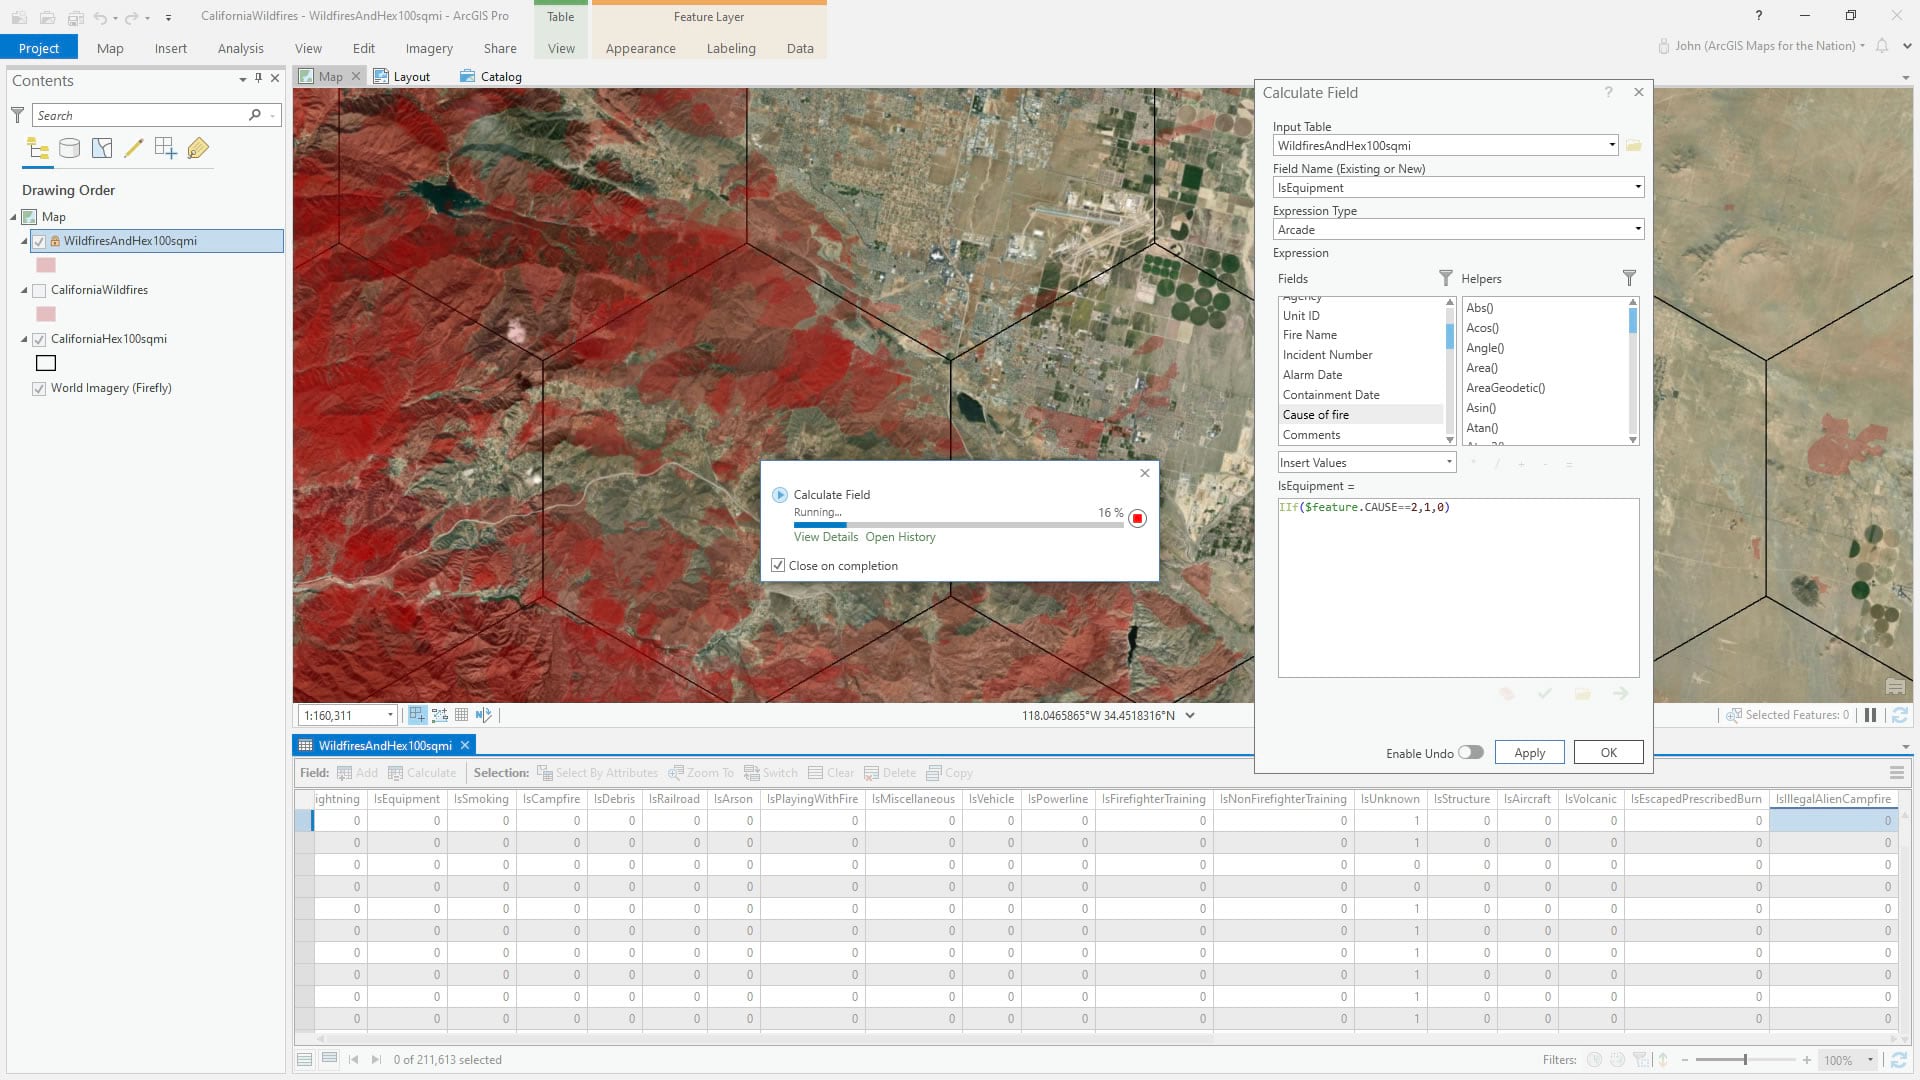This screenshot has height=1080, width=1920.
Task: Click the snapping grid icon on map bar
Action: click(x=417, y=715)
